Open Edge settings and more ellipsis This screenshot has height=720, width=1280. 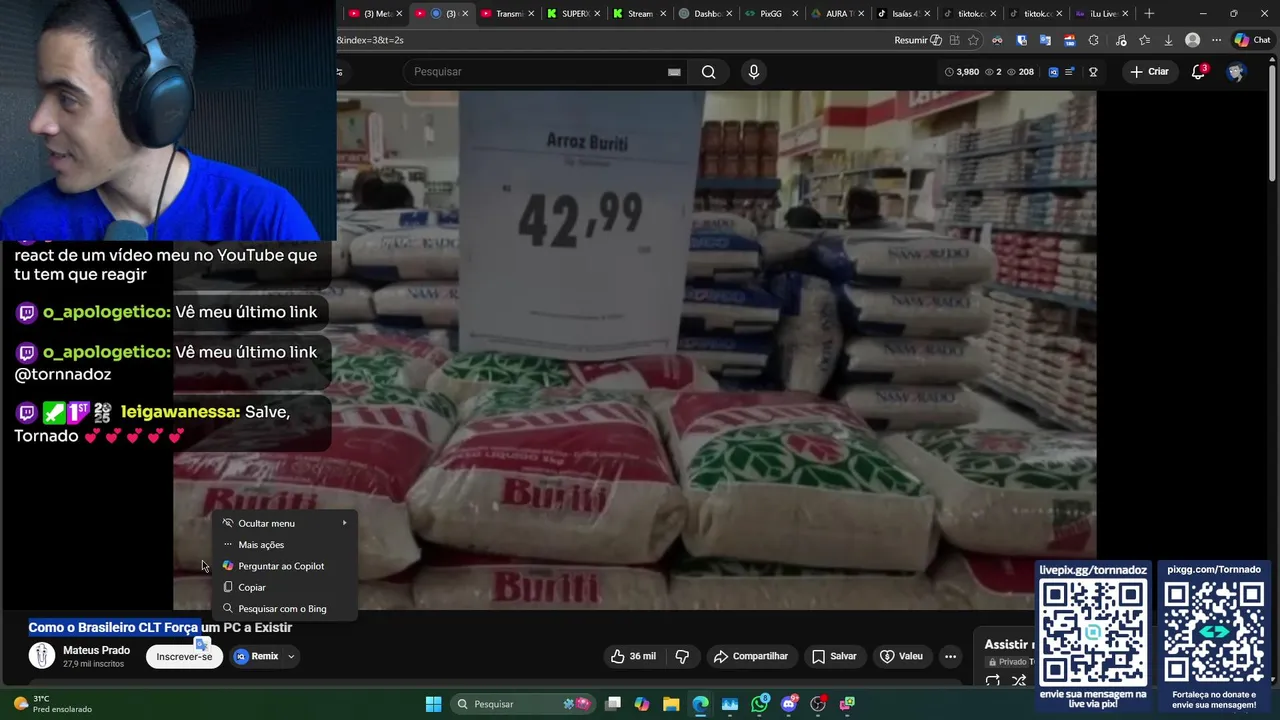(x=1216, y=40)
